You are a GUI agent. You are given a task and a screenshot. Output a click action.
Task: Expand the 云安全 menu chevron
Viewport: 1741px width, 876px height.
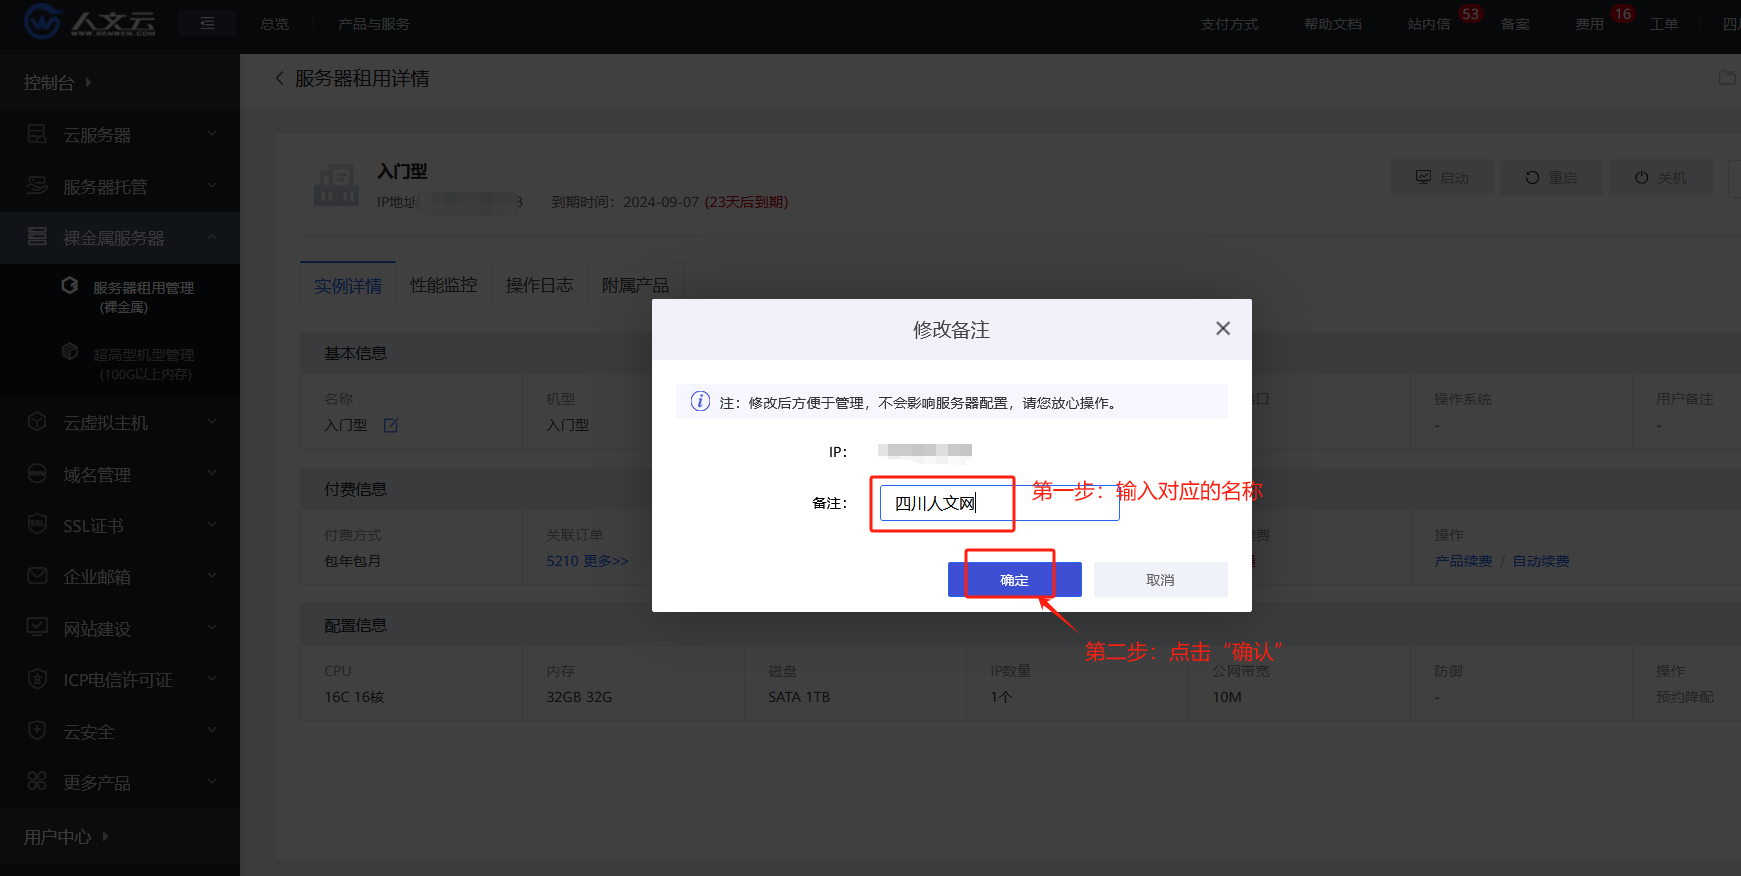coord(212,730)
